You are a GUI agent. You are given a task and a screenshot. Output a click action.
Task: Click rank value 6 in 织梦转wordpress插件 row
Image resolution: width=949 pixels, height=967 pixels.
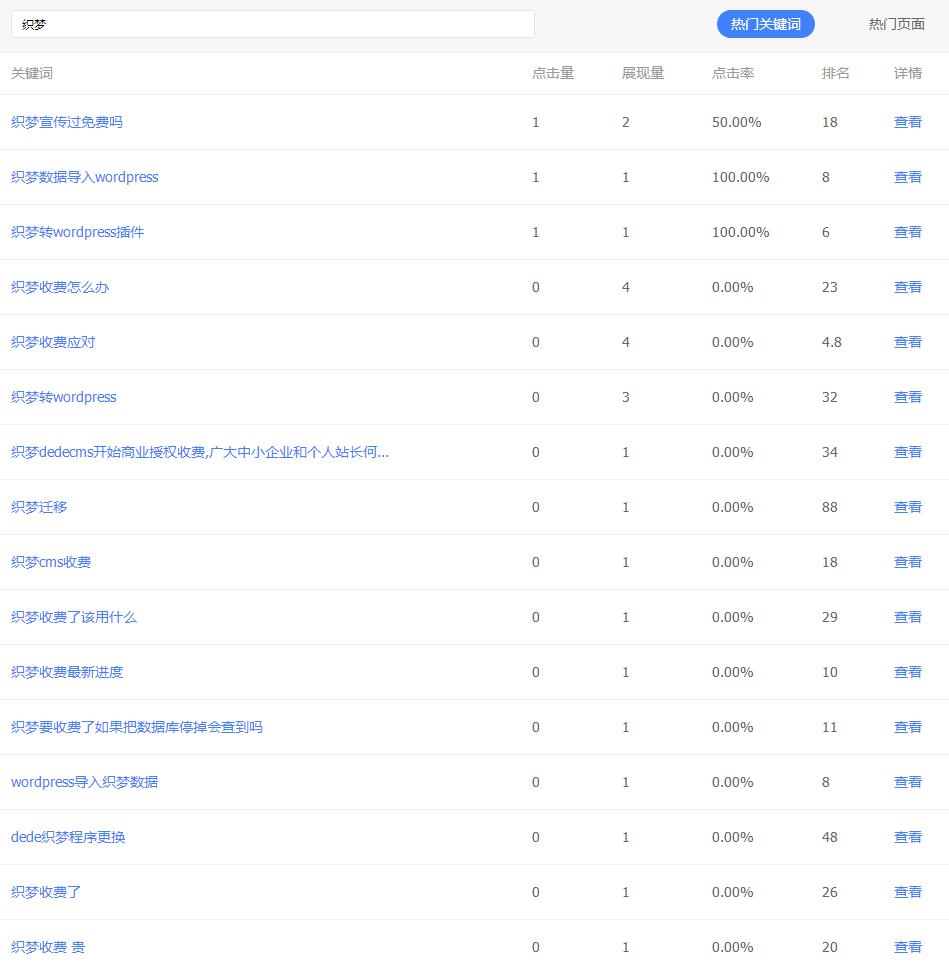point(826,232)
